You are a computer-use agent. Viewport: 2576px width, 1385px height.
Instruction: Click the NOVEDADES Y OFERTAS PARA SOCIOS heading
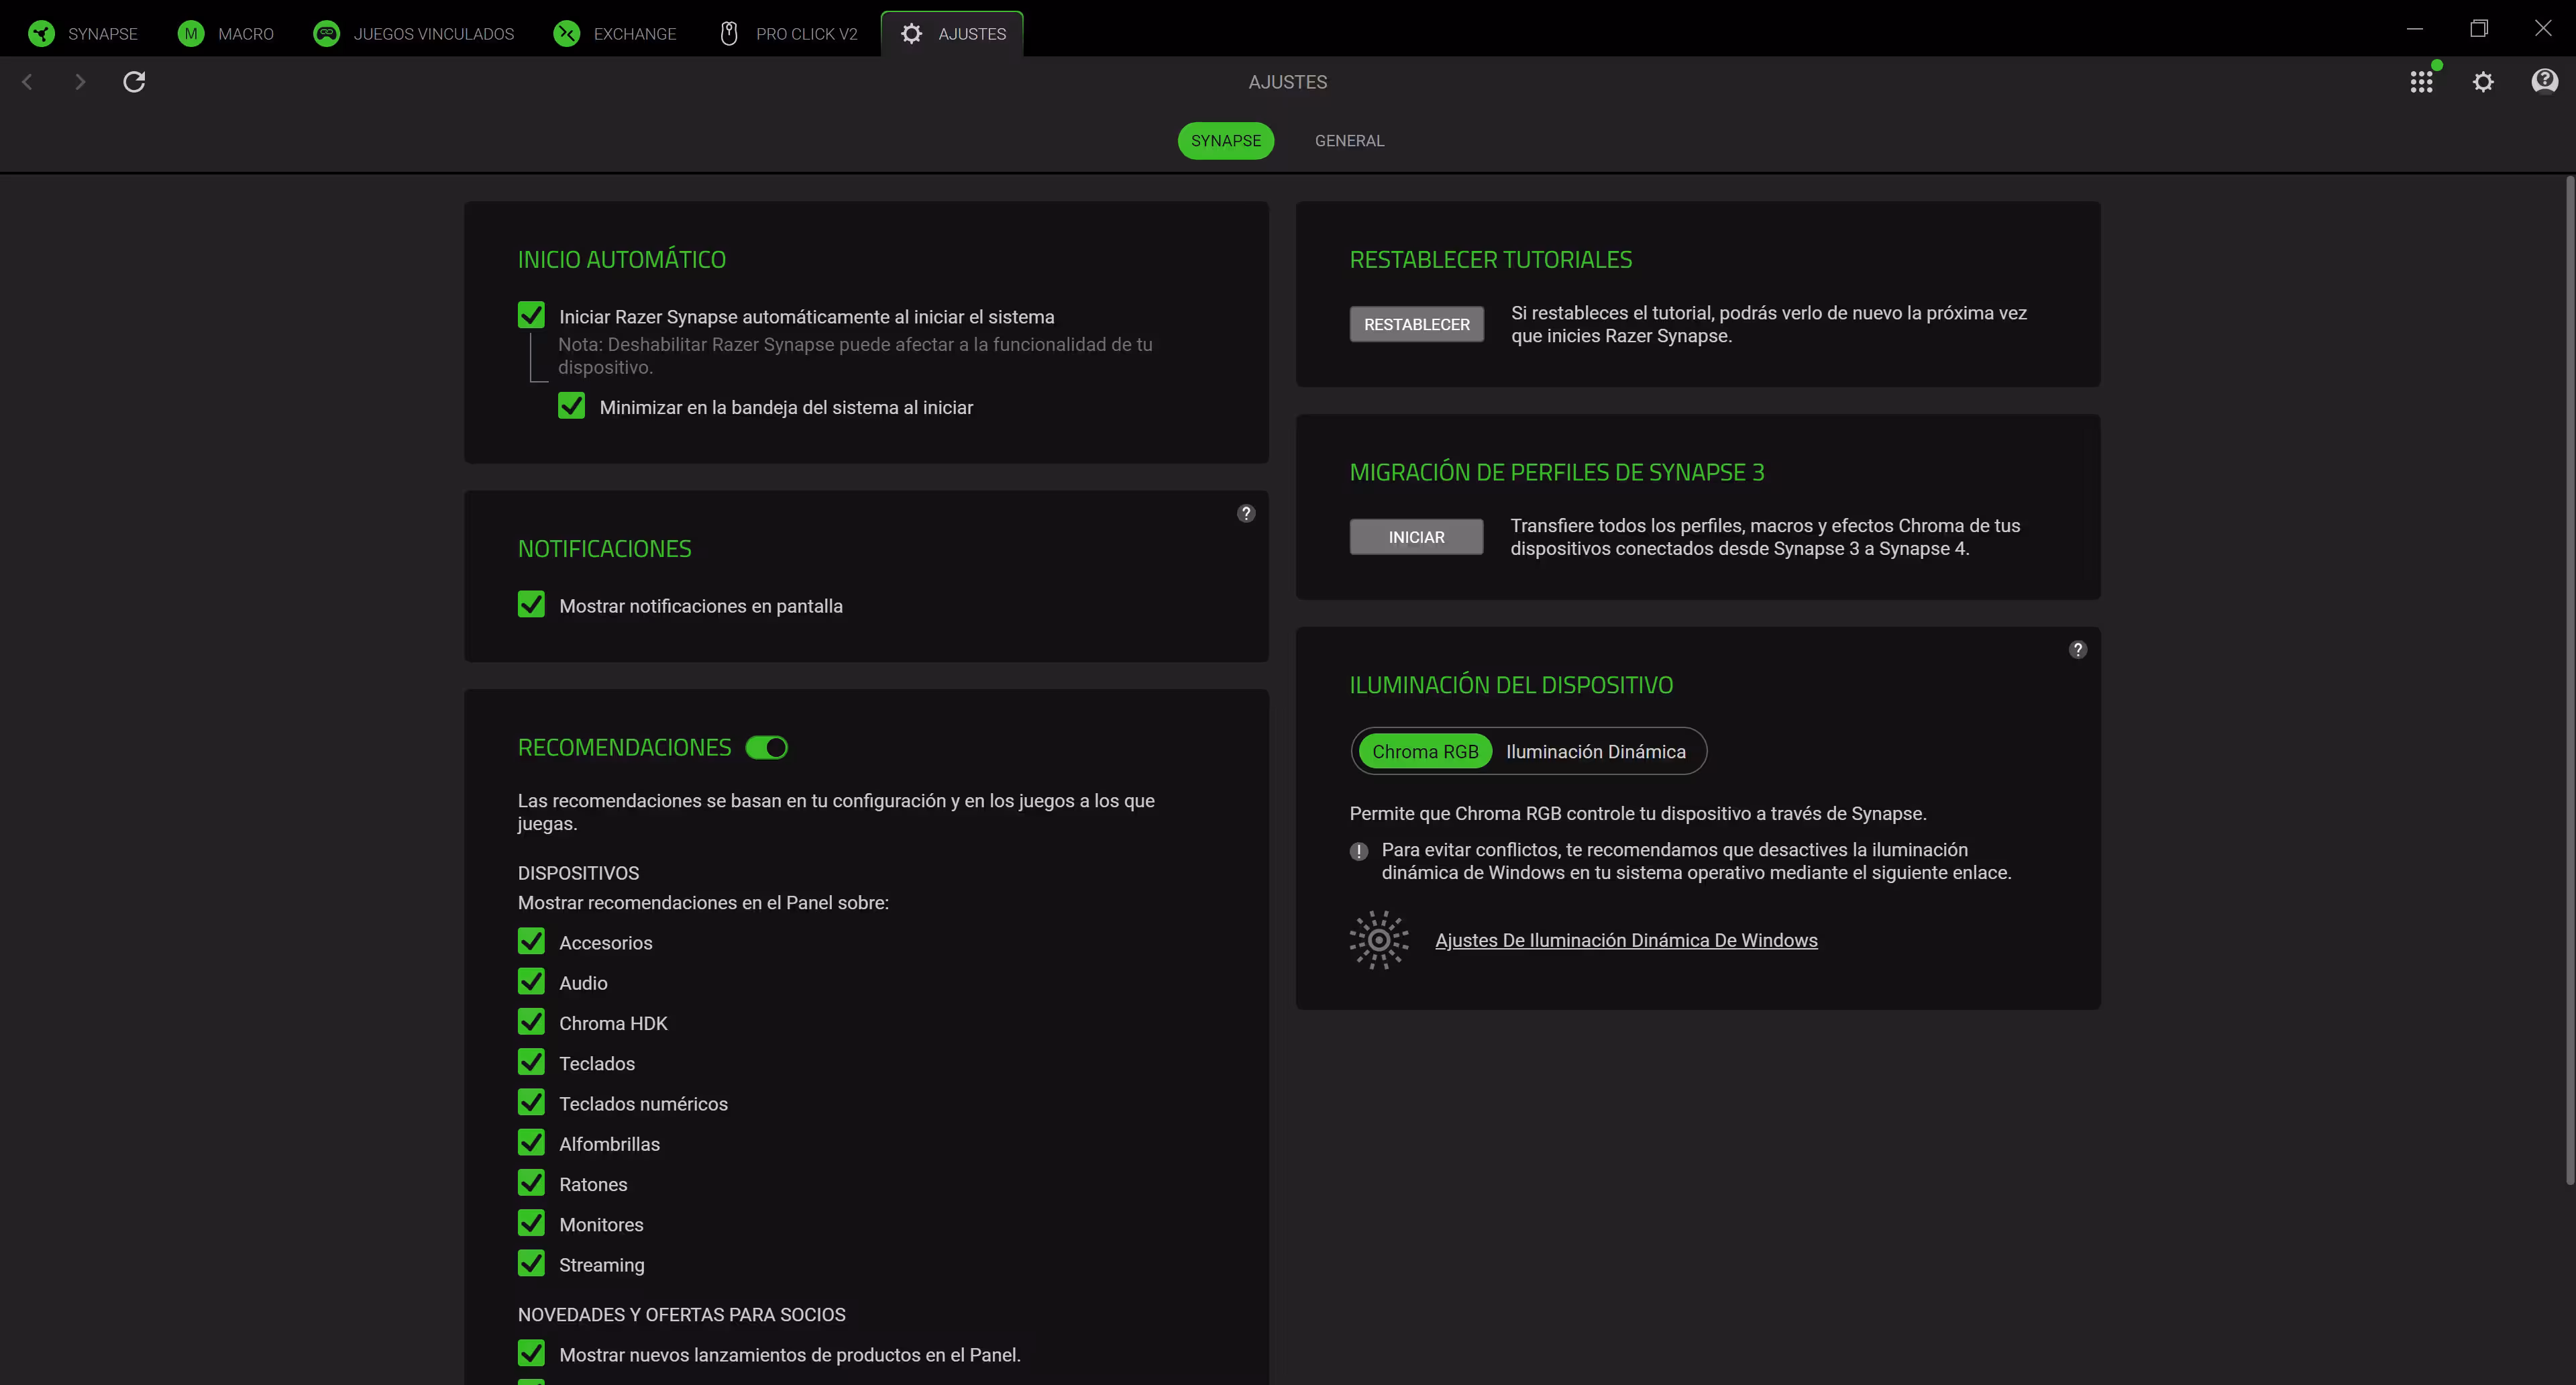[x=681, y=1315]
